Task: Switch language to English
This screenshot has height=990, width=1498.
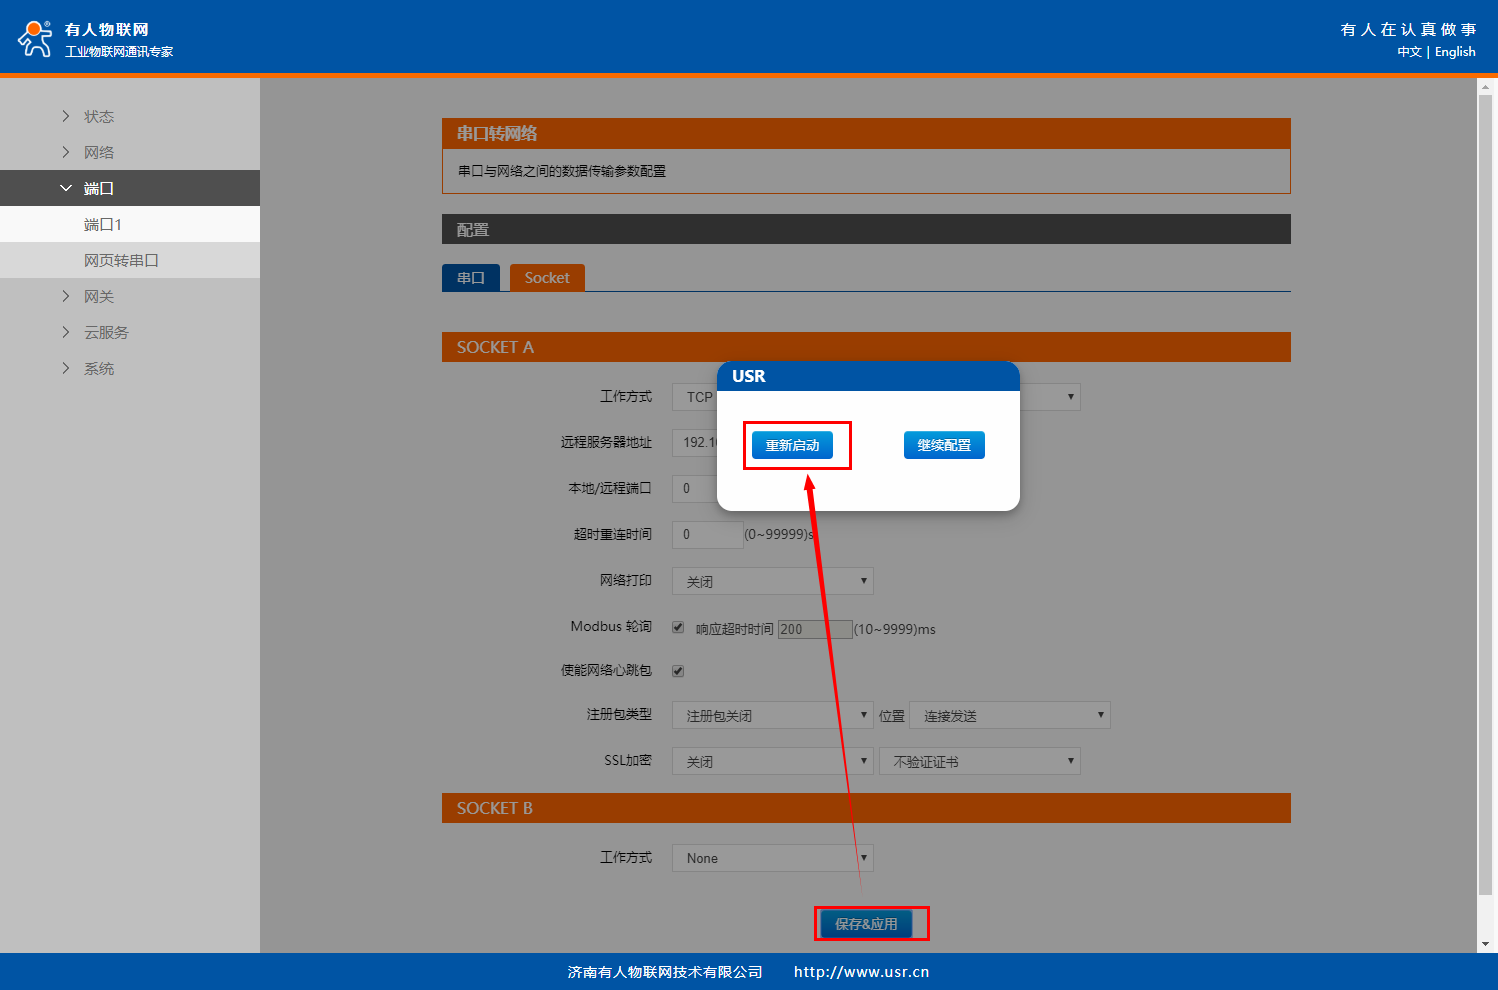Action: 1455,52
